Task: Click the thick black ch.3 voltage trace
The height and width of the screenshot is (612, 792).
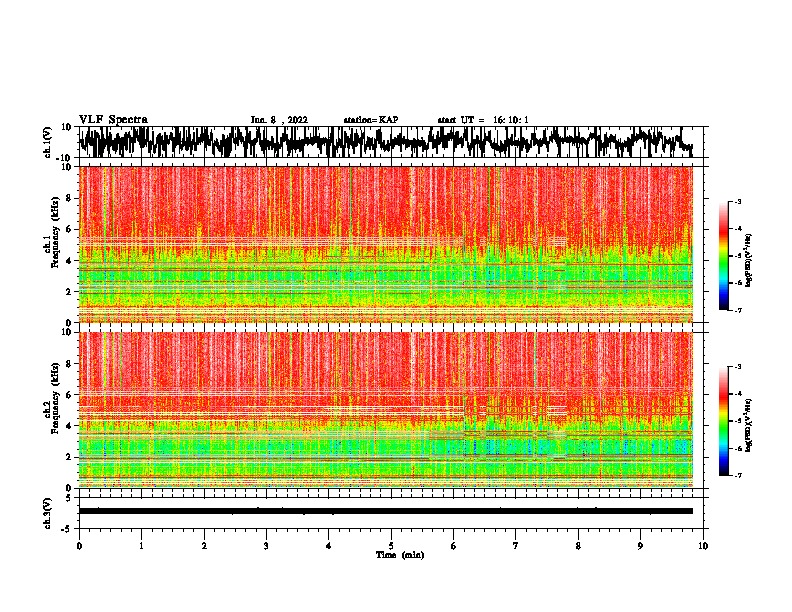Action: tap(386, 511)
